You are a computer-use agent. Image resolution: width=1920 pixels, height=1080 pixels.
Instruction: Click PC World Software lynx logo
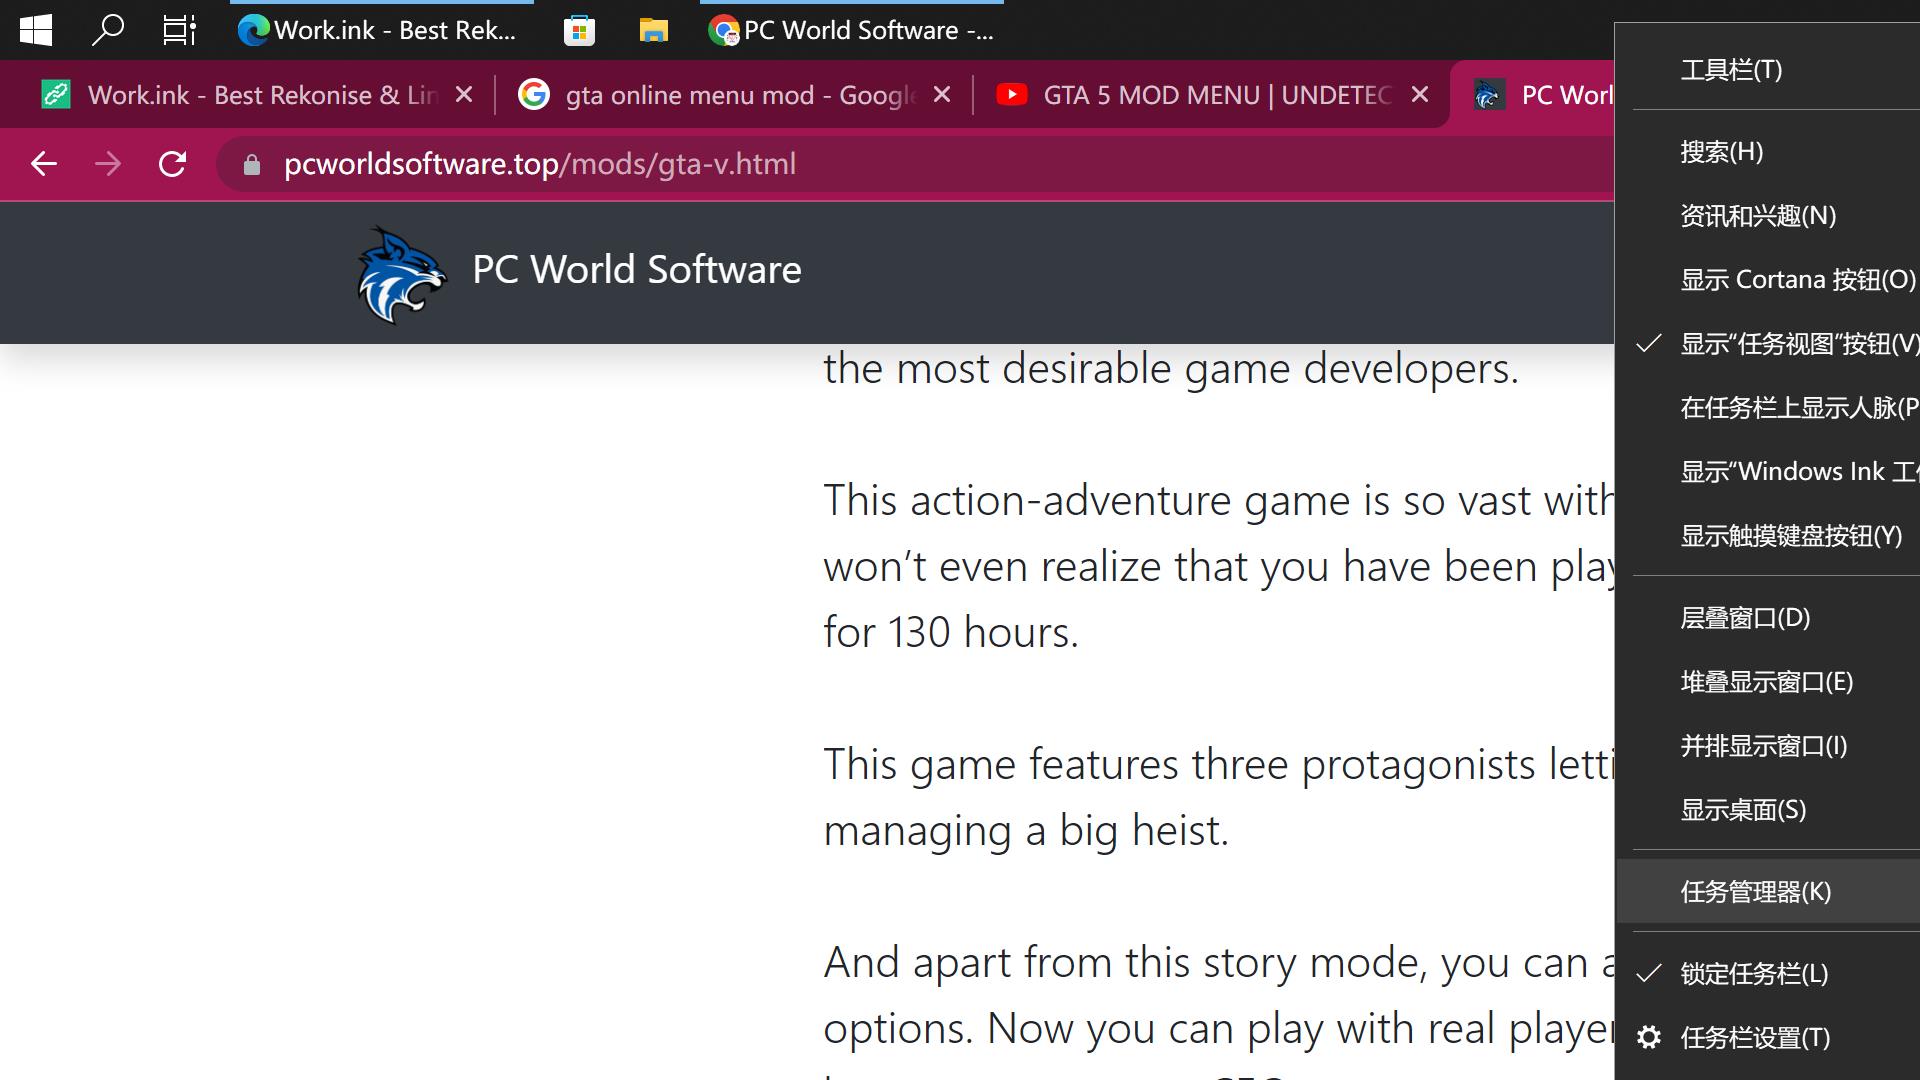click(x=402, y=274)
